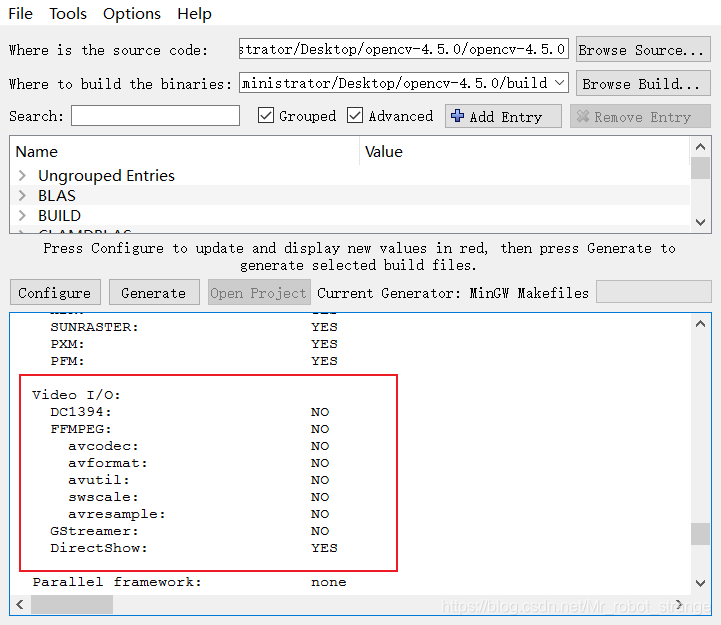Click the Browse Source button

click(643, 49)
